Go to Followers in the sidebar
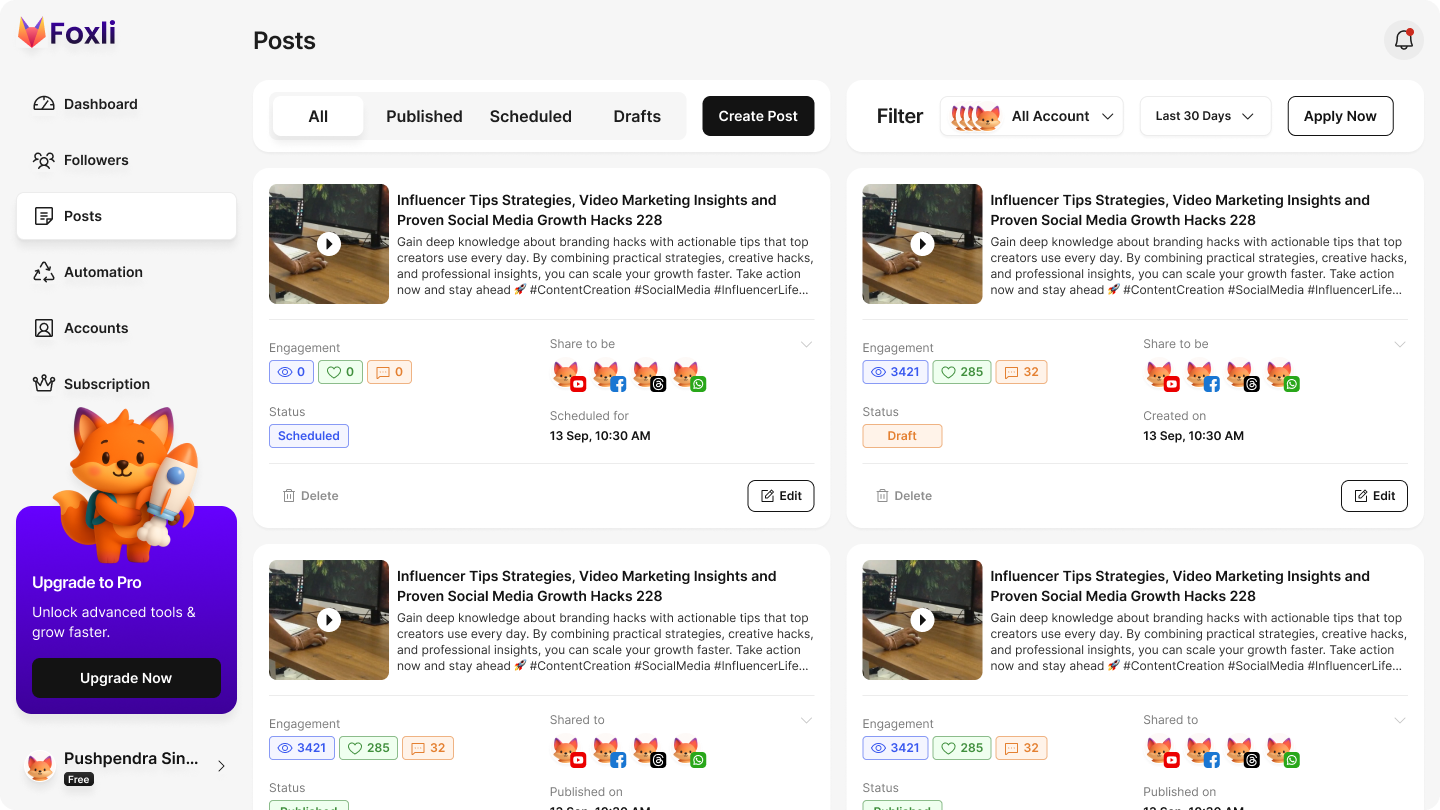Viewport: 1440px width, 810px height. click(96, 160)
